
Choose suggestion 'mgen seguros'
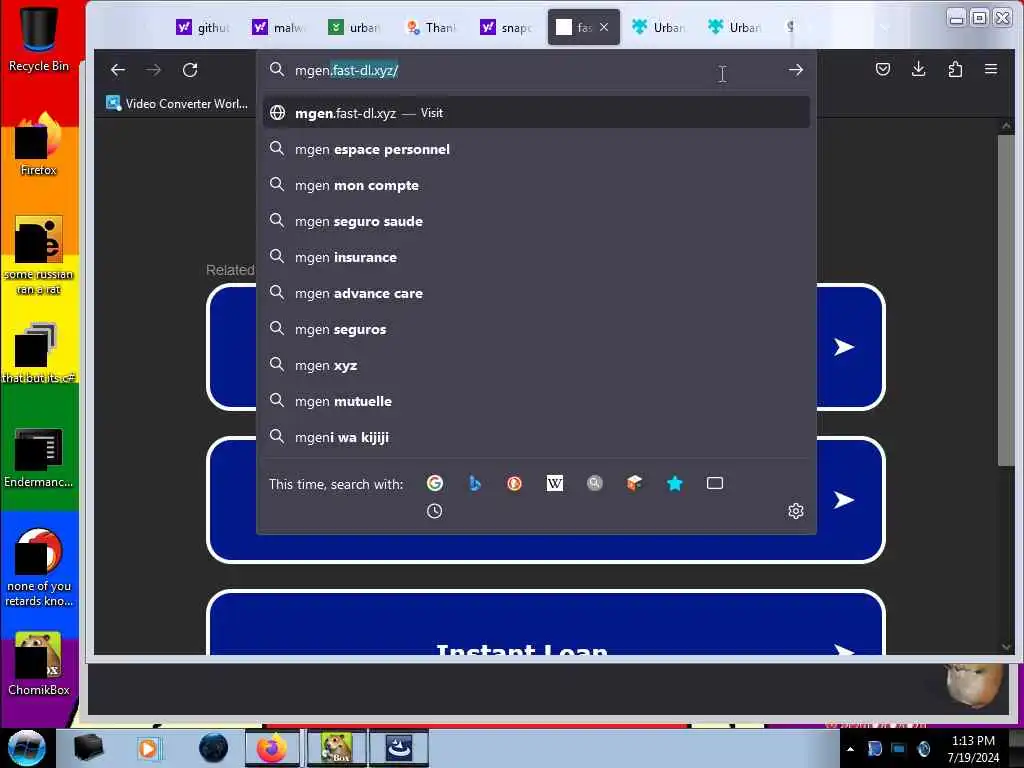536,329
